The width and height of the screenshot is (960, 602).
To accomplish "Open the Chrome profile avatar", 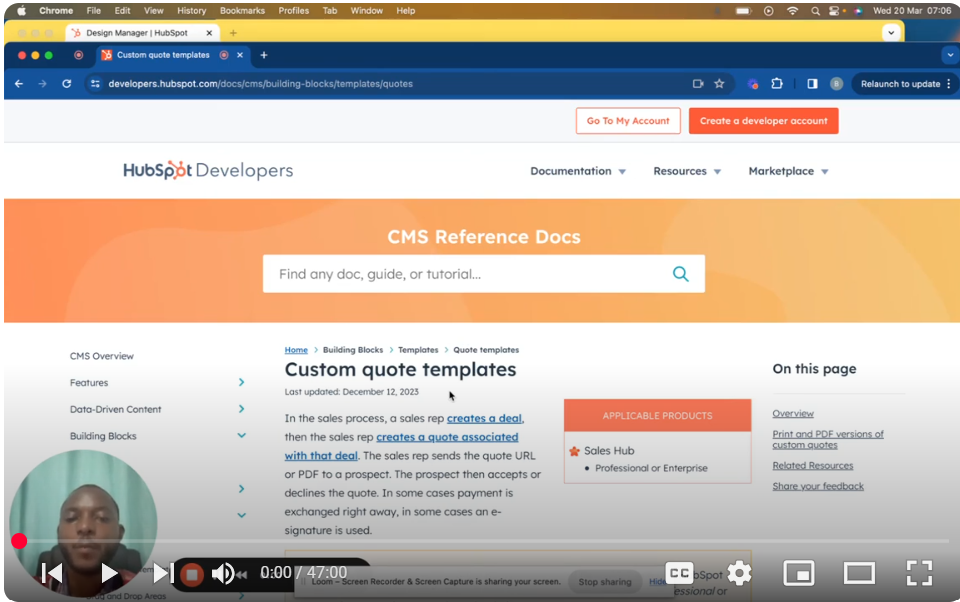I will [x=836, y=84].
